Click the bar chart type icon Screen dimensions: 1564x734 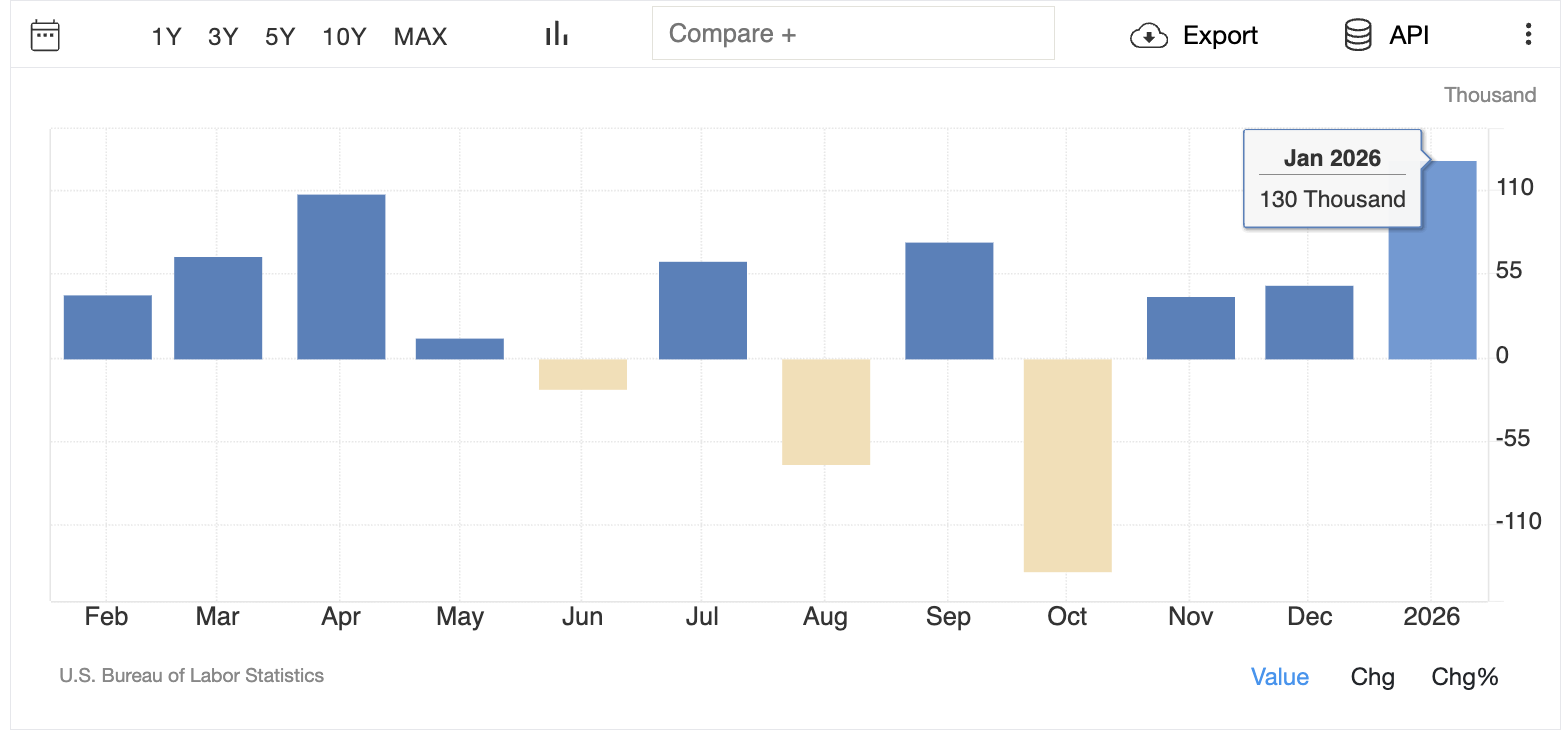tap(556, 33)
